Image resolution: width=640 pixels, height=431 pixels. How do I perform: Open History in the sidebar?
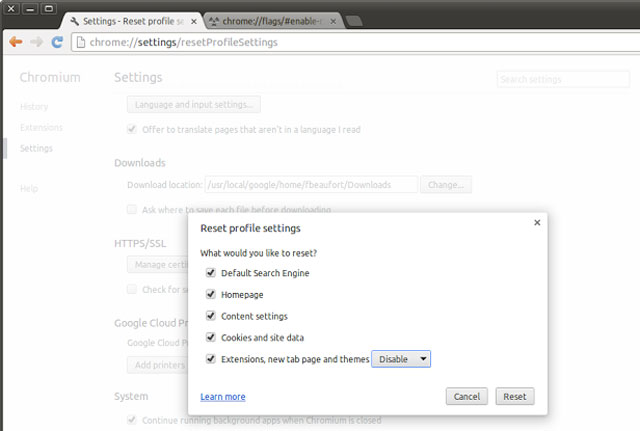tap(34, 106)
